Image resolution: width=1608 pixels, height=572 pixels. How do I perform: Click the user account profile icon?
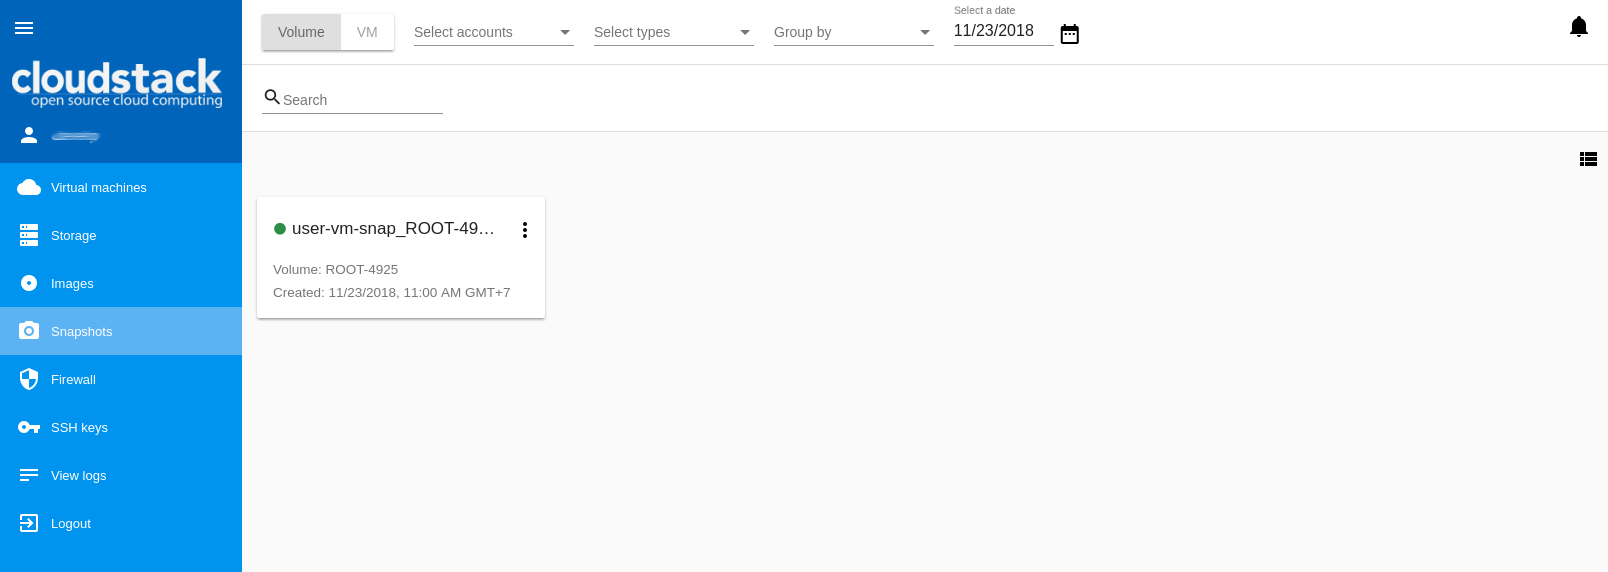pos(29,135)
